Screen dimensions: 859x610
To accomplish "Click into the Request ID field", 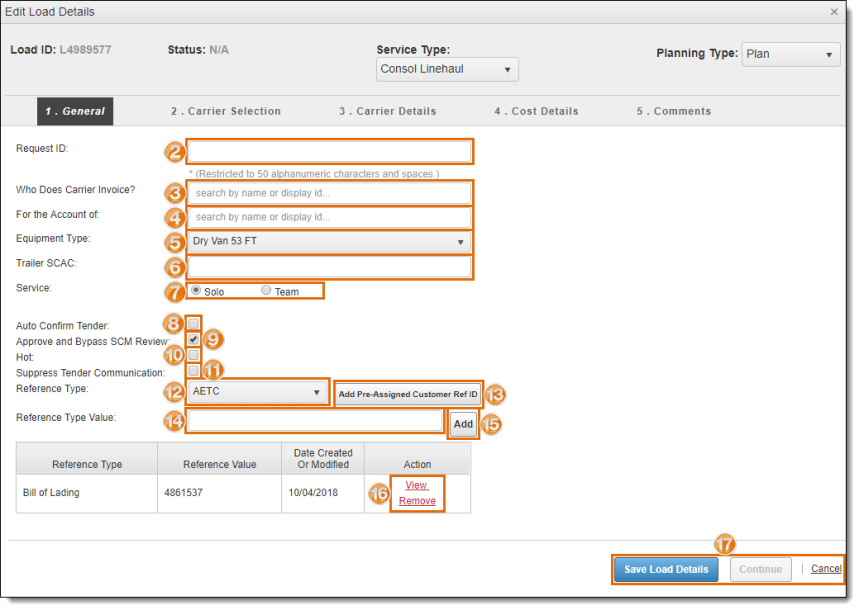I will pyautogui.click(x=329, y=151).
